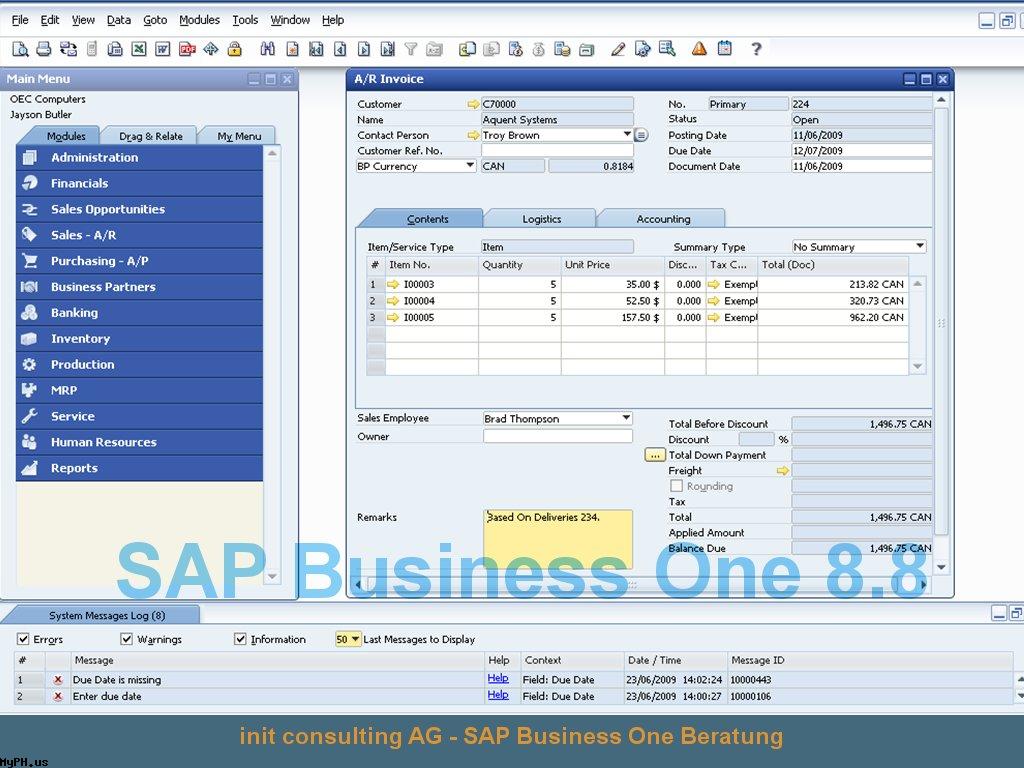Viewport: 1024px width, 768px height.
Task: Click the Lock Screen padlock icon
Action: click(x=234, y=49)
